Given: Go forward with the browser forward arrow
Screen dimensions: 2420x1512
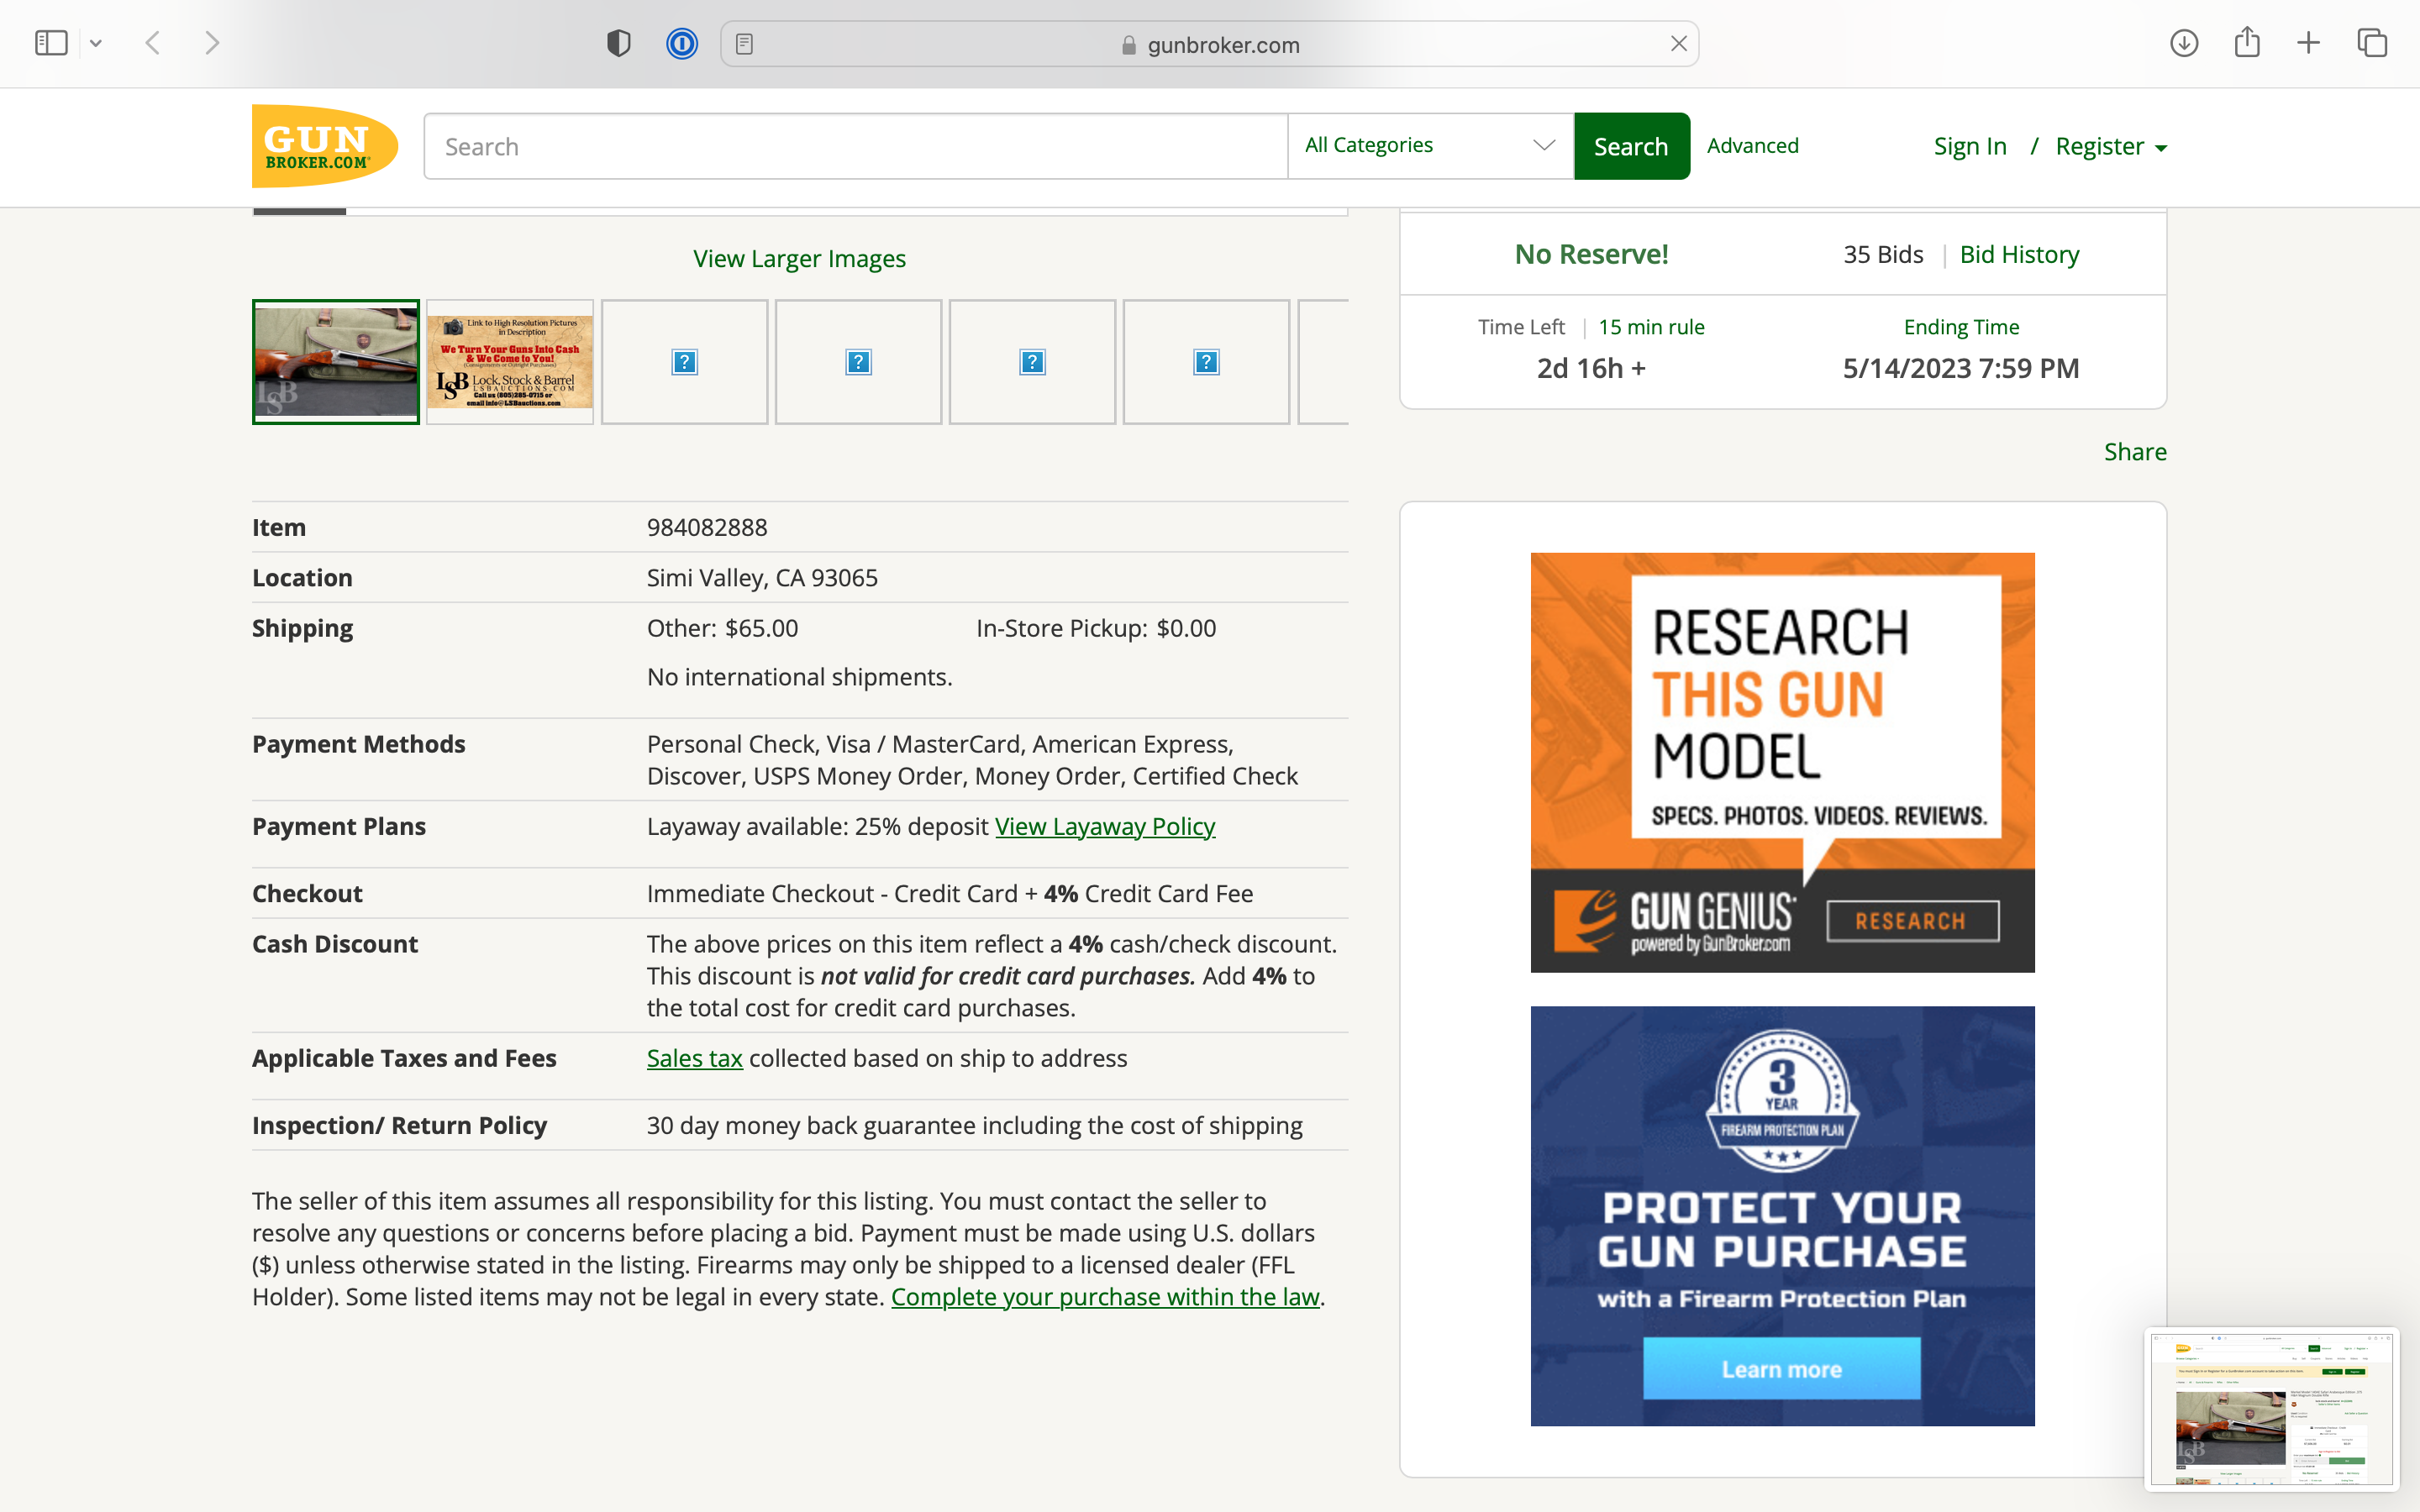Looking at the screenshot, I should coord(212,43).
